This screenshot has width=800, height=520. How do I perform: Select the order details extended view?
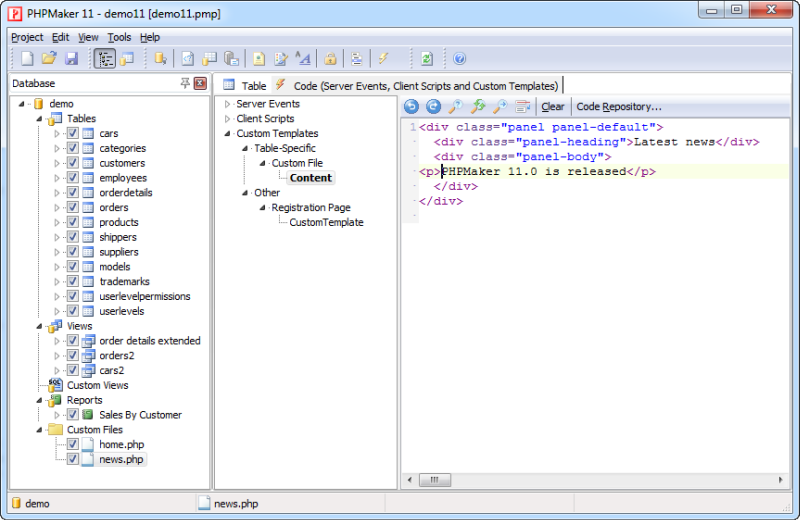point(149,341)
